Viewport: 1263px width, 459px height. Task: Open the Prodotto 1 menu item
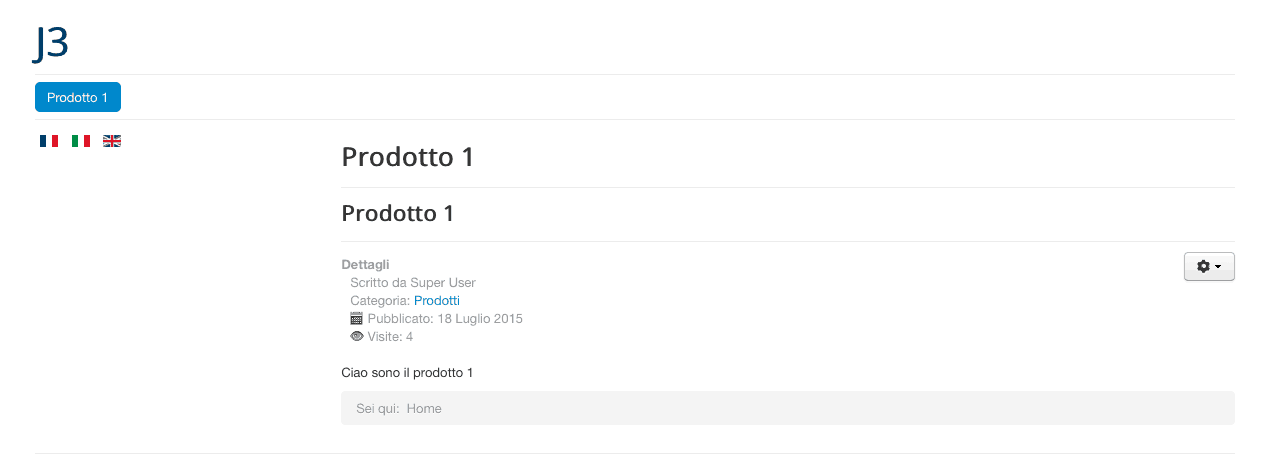78,97
